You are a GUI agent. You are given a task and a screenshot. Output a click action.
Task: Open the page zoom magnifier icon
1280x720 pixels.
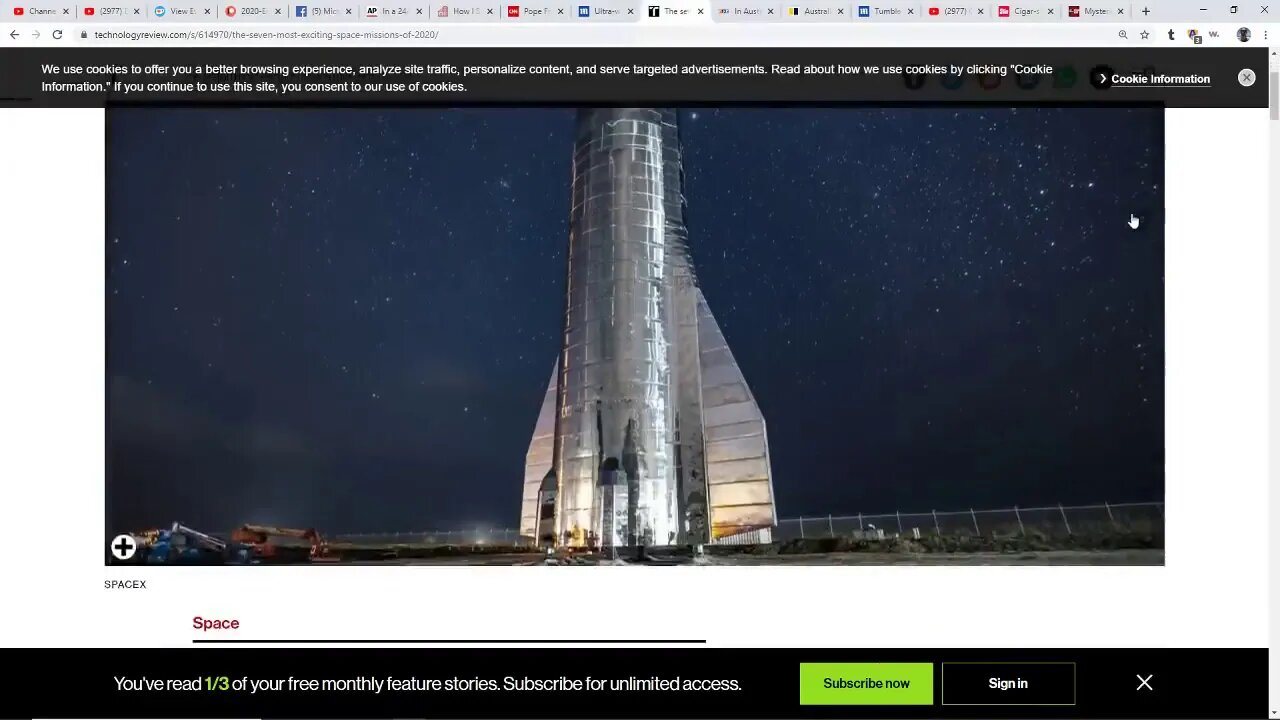click(x=1123, y=34)
